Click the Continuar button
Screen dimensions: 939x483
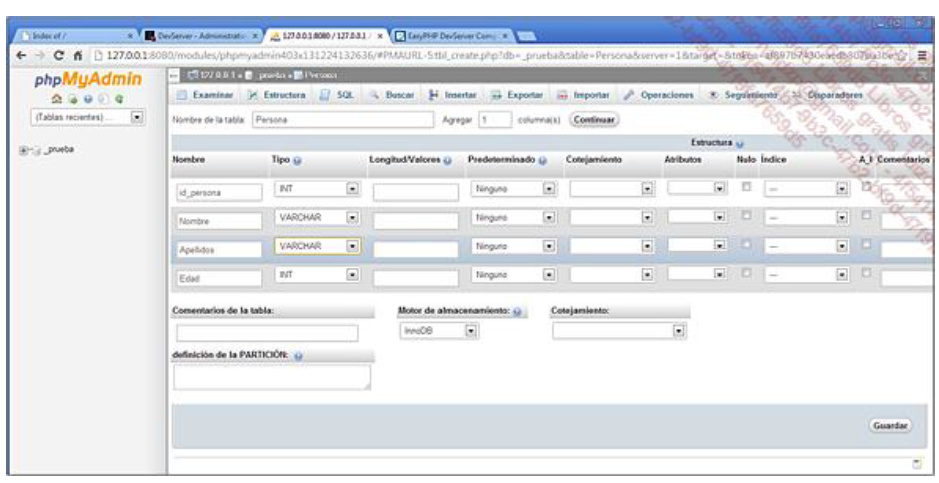[594, 120]
